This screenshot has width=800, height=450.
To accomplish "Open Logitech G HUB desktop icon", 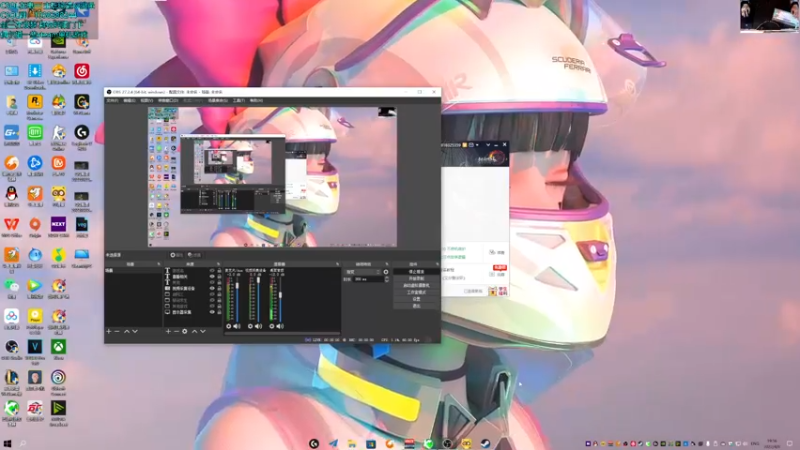I will tap(82, 133).
